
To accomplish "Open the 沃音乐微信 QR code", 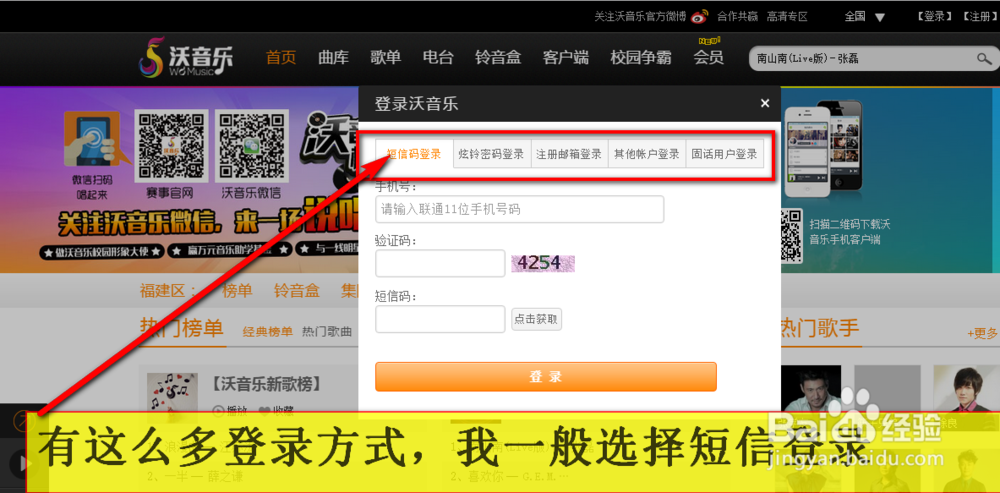I will [x=251, y=145].
